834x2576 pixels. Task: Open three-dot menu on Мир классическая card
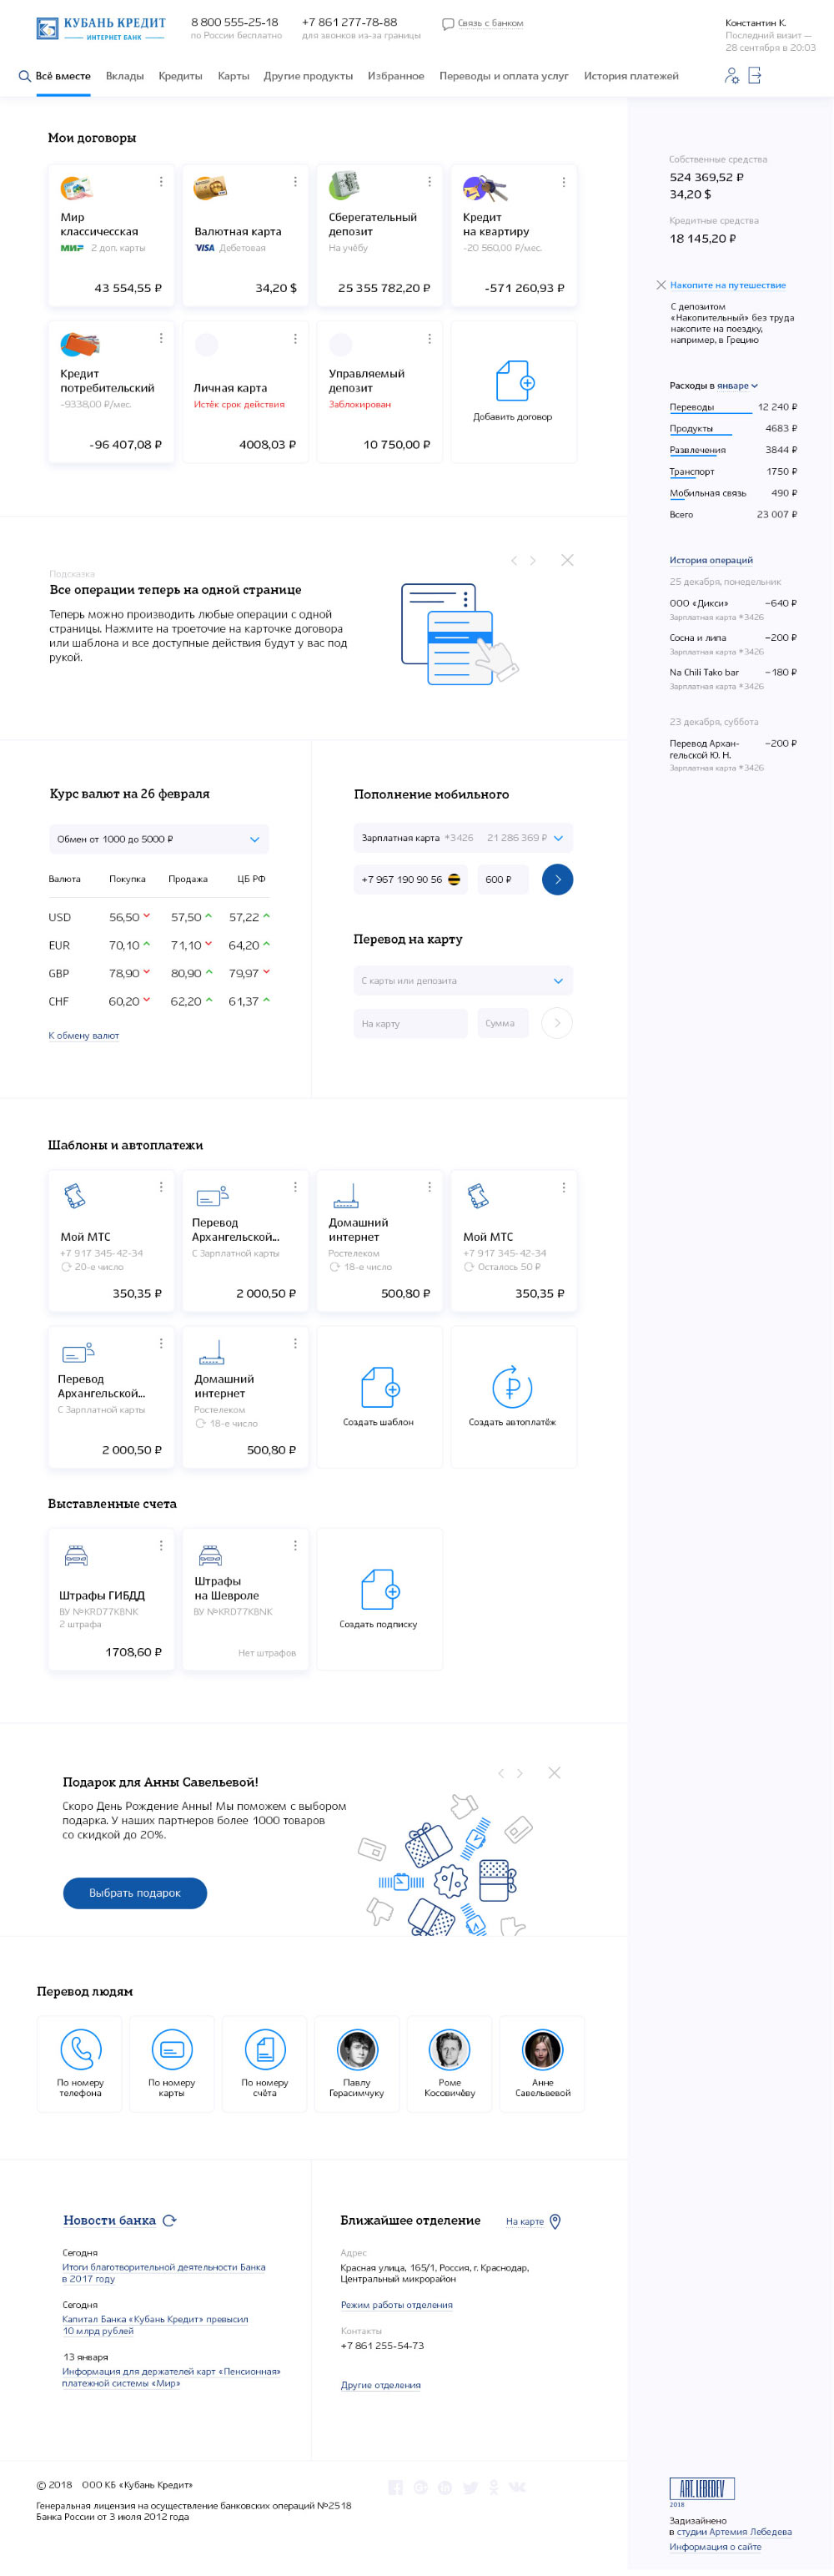161,182
